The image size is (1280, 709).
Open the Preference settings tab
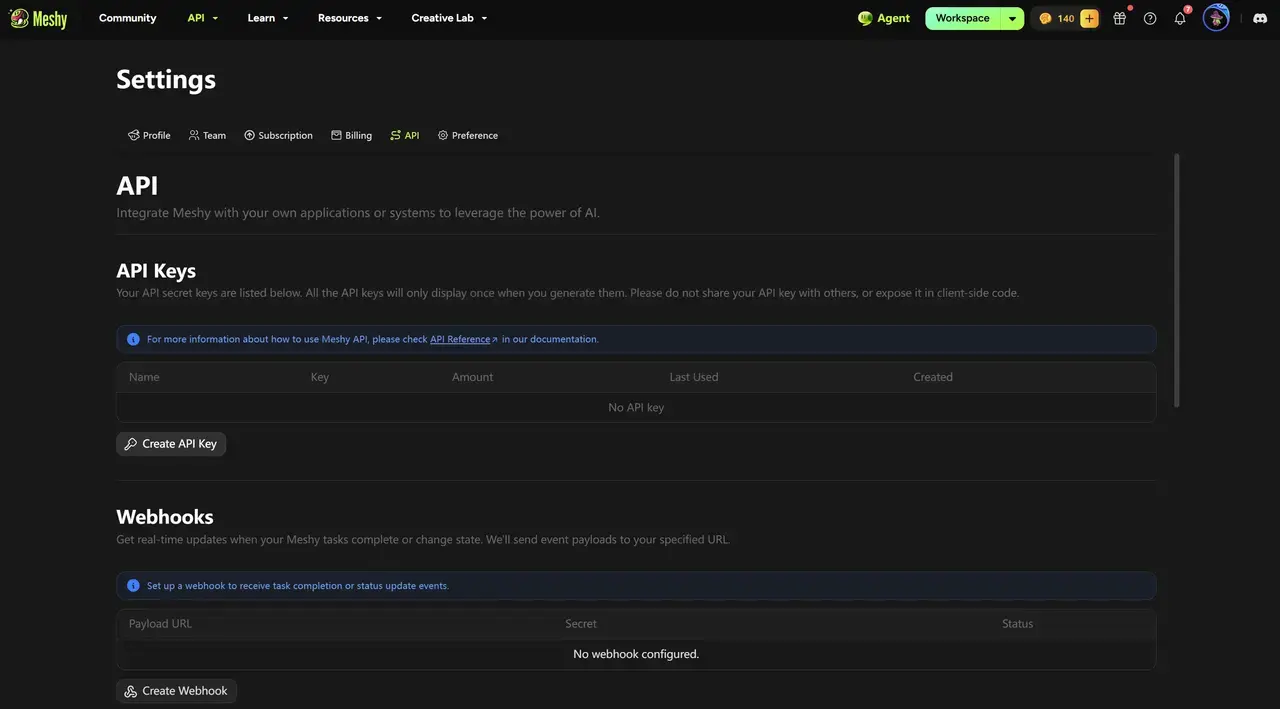[467, 135]
